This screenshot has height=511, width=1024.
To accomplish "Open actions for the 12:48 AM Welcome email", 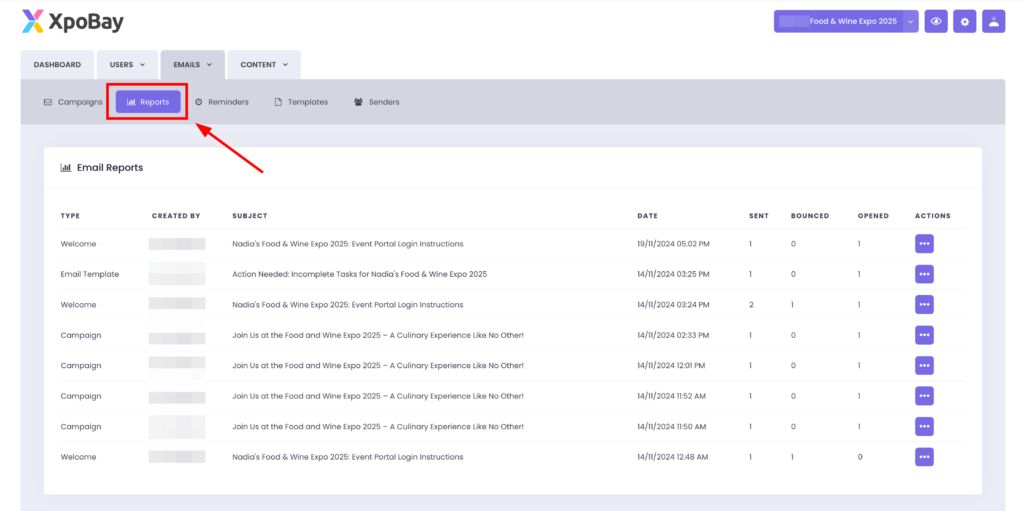I will point(924,457).
